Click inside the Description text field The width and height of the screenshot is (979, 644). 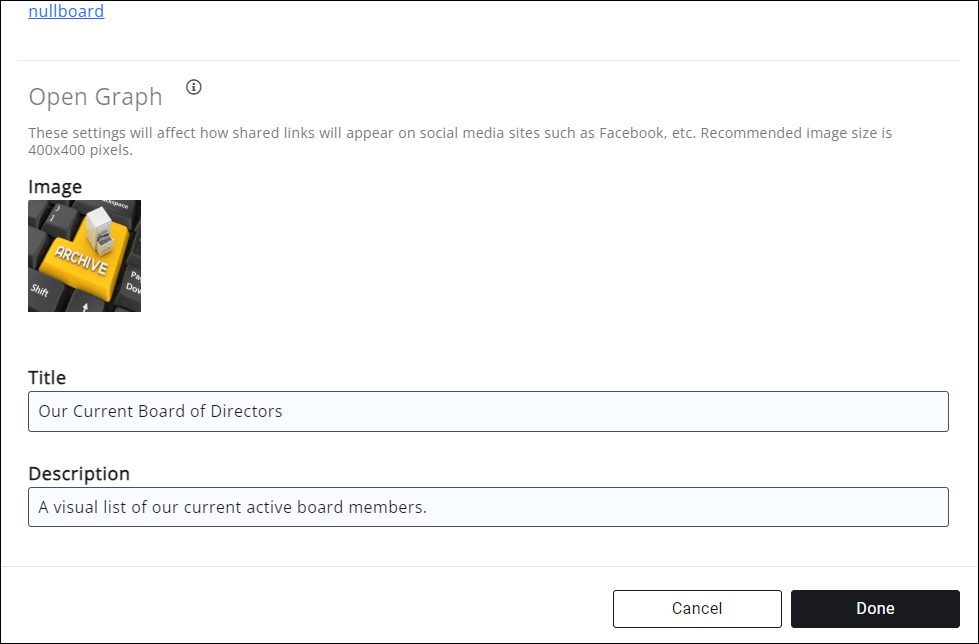[x=488, y=507]
